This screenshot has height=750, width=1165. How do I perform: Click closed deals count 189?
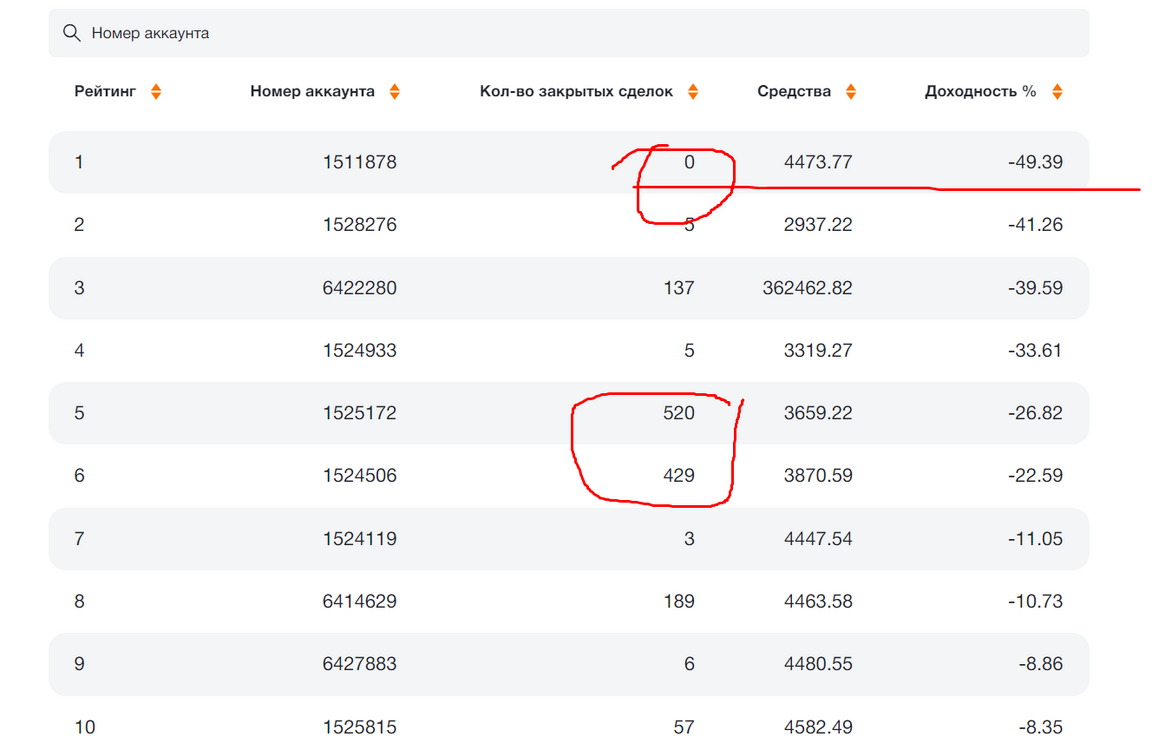[x=679, y=601]
